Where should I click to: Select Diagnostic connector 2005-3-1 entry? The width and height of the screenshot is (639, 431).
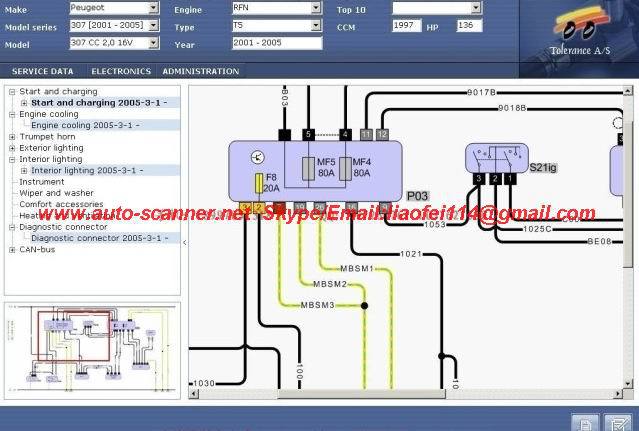pos(99,238)
